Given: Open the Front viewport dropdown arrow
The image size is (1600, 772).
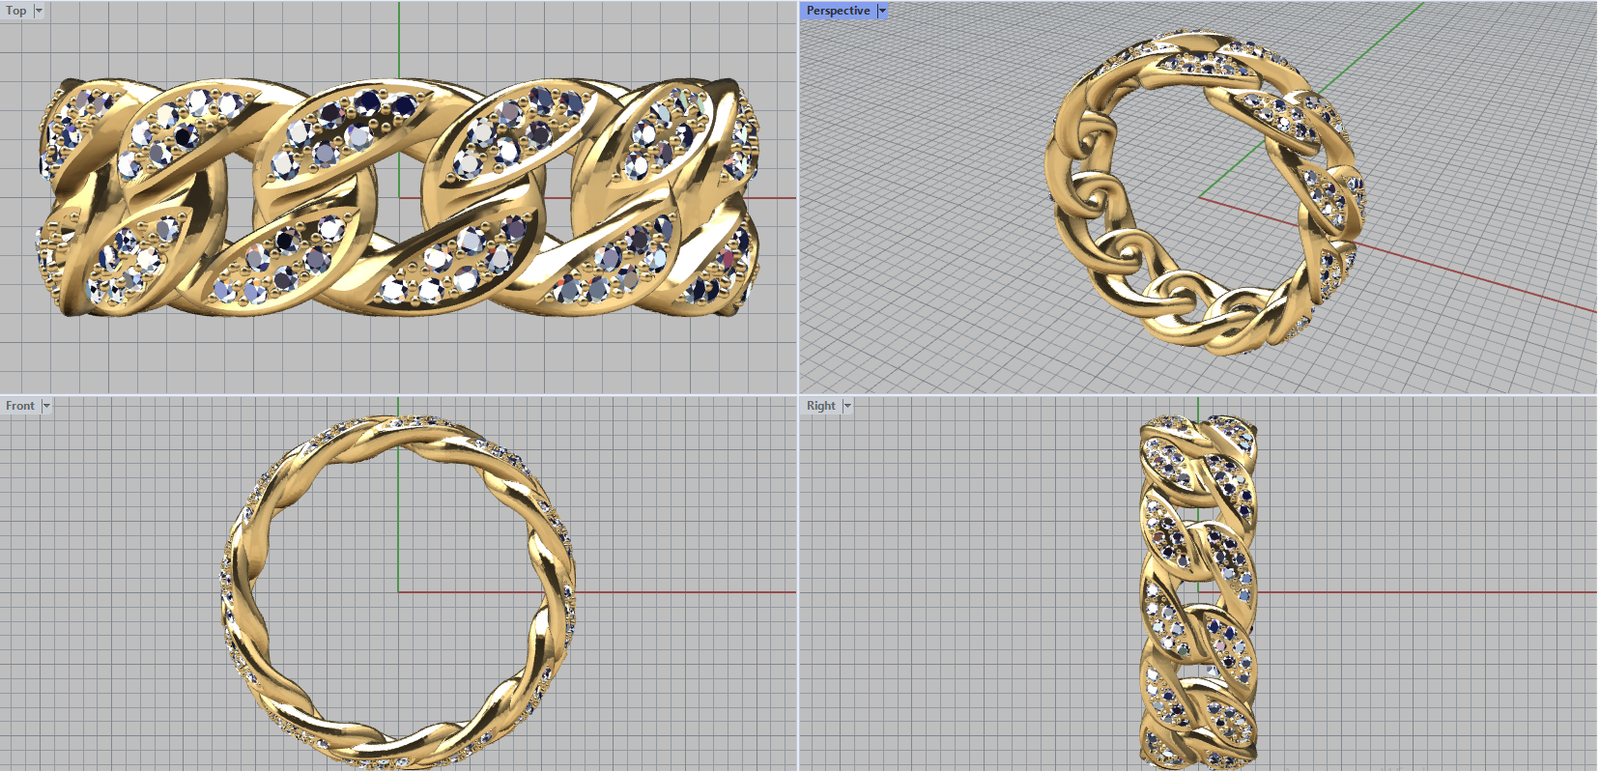Looking at the screenshot, I should pyautogui.click(x=46, y=405).
